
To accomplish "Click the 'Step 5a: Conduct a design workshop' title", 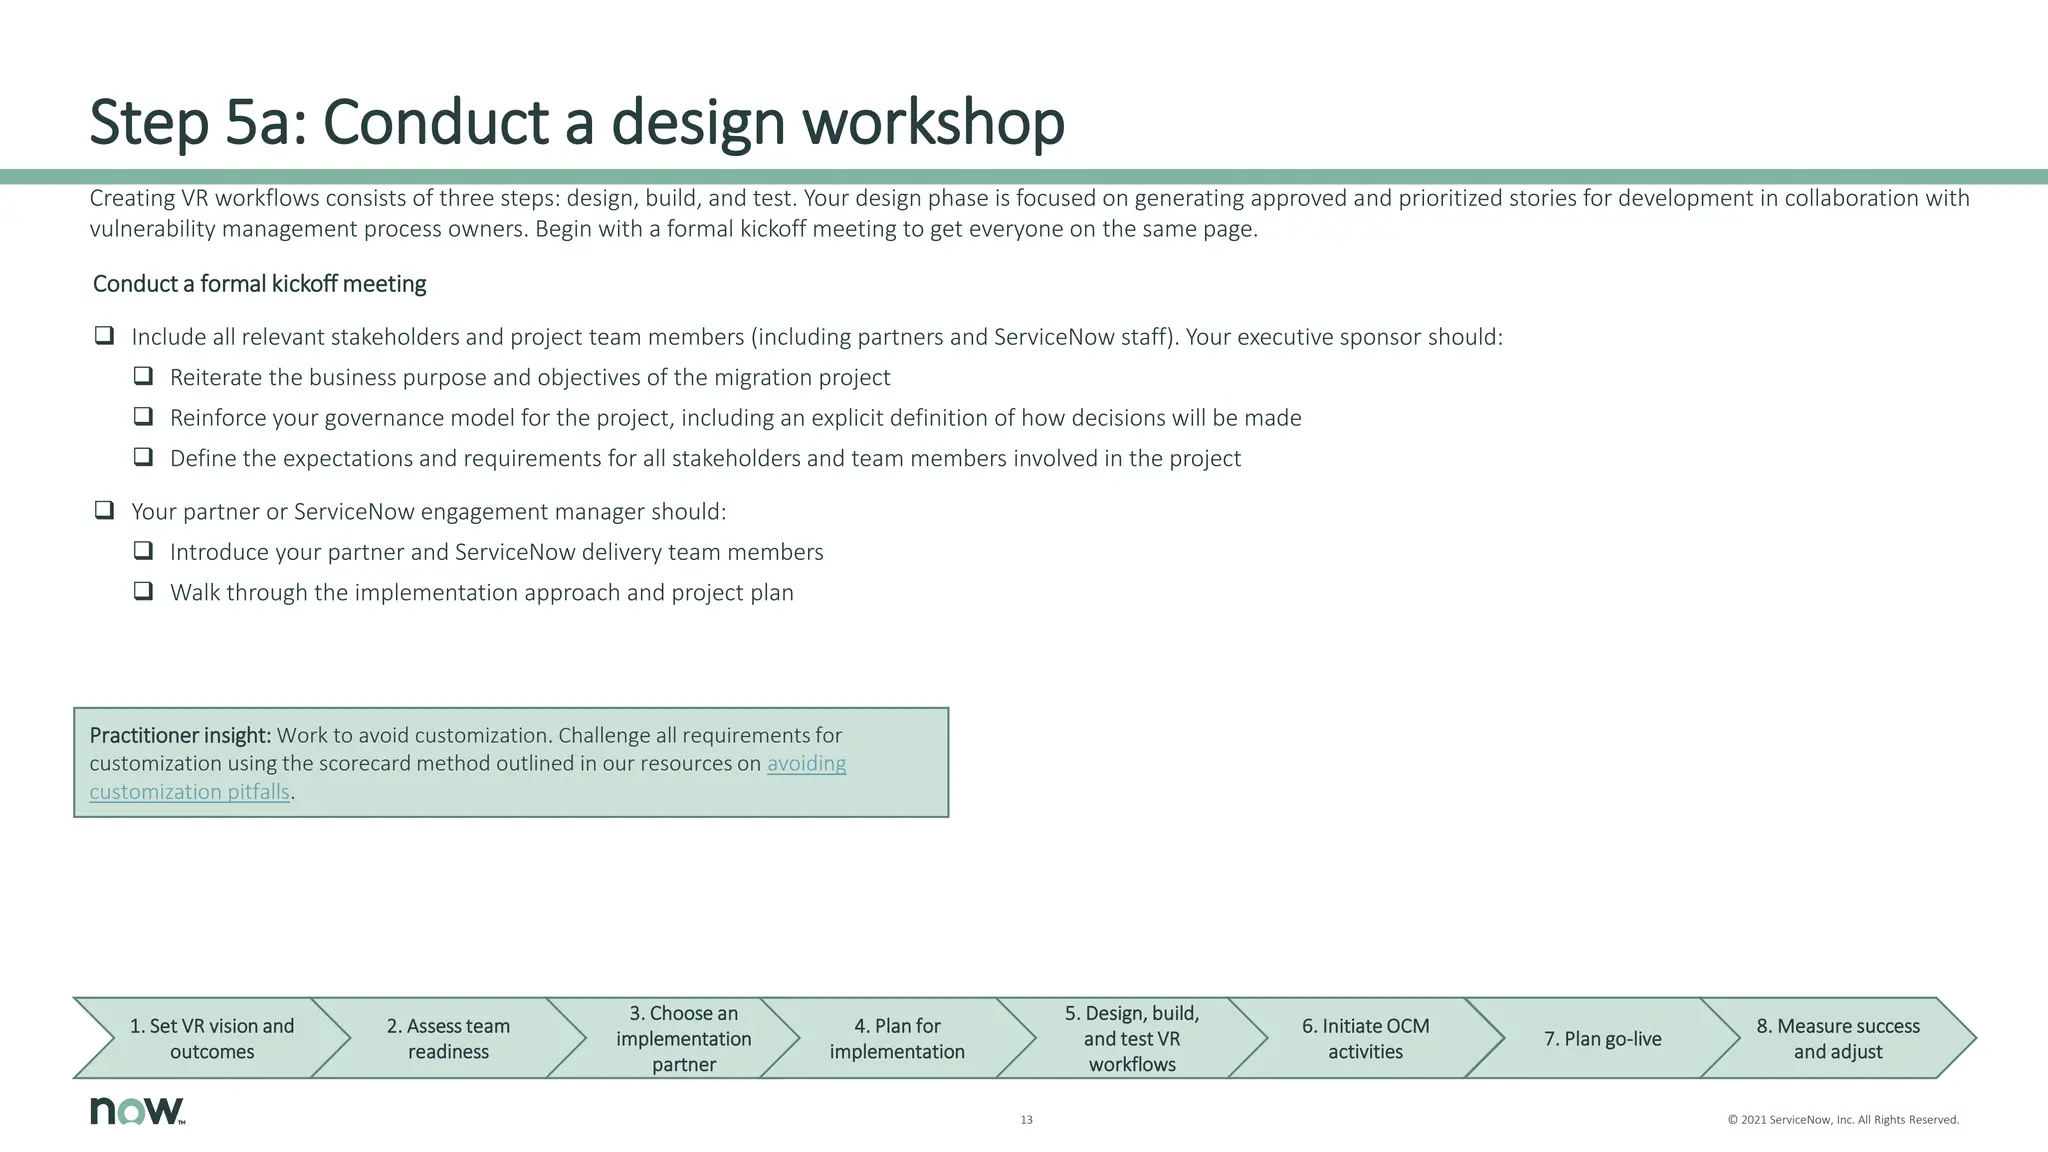I will pos(577,122).
